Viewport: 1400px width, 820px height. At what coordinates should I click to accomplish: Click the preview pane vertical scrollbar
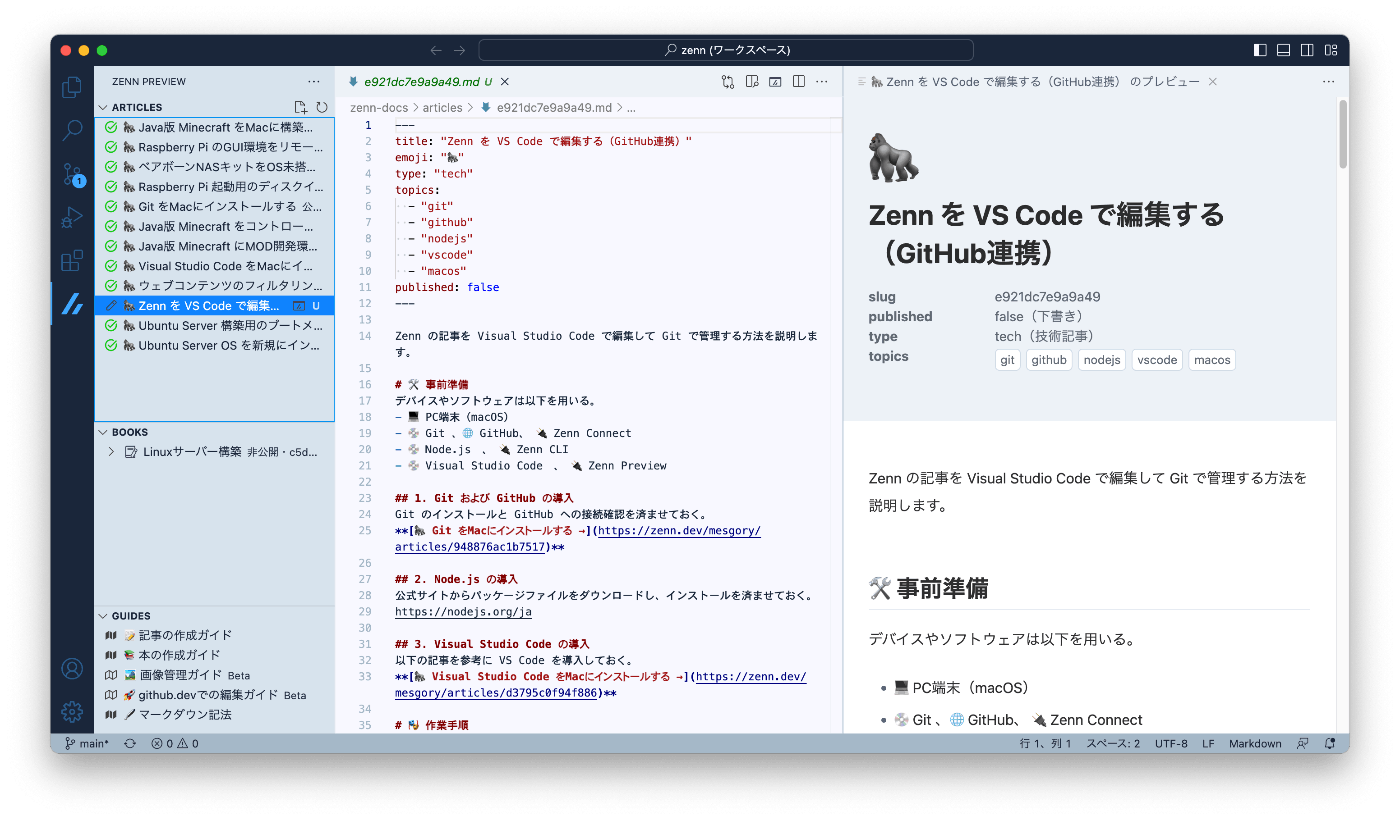[1343, 133]
